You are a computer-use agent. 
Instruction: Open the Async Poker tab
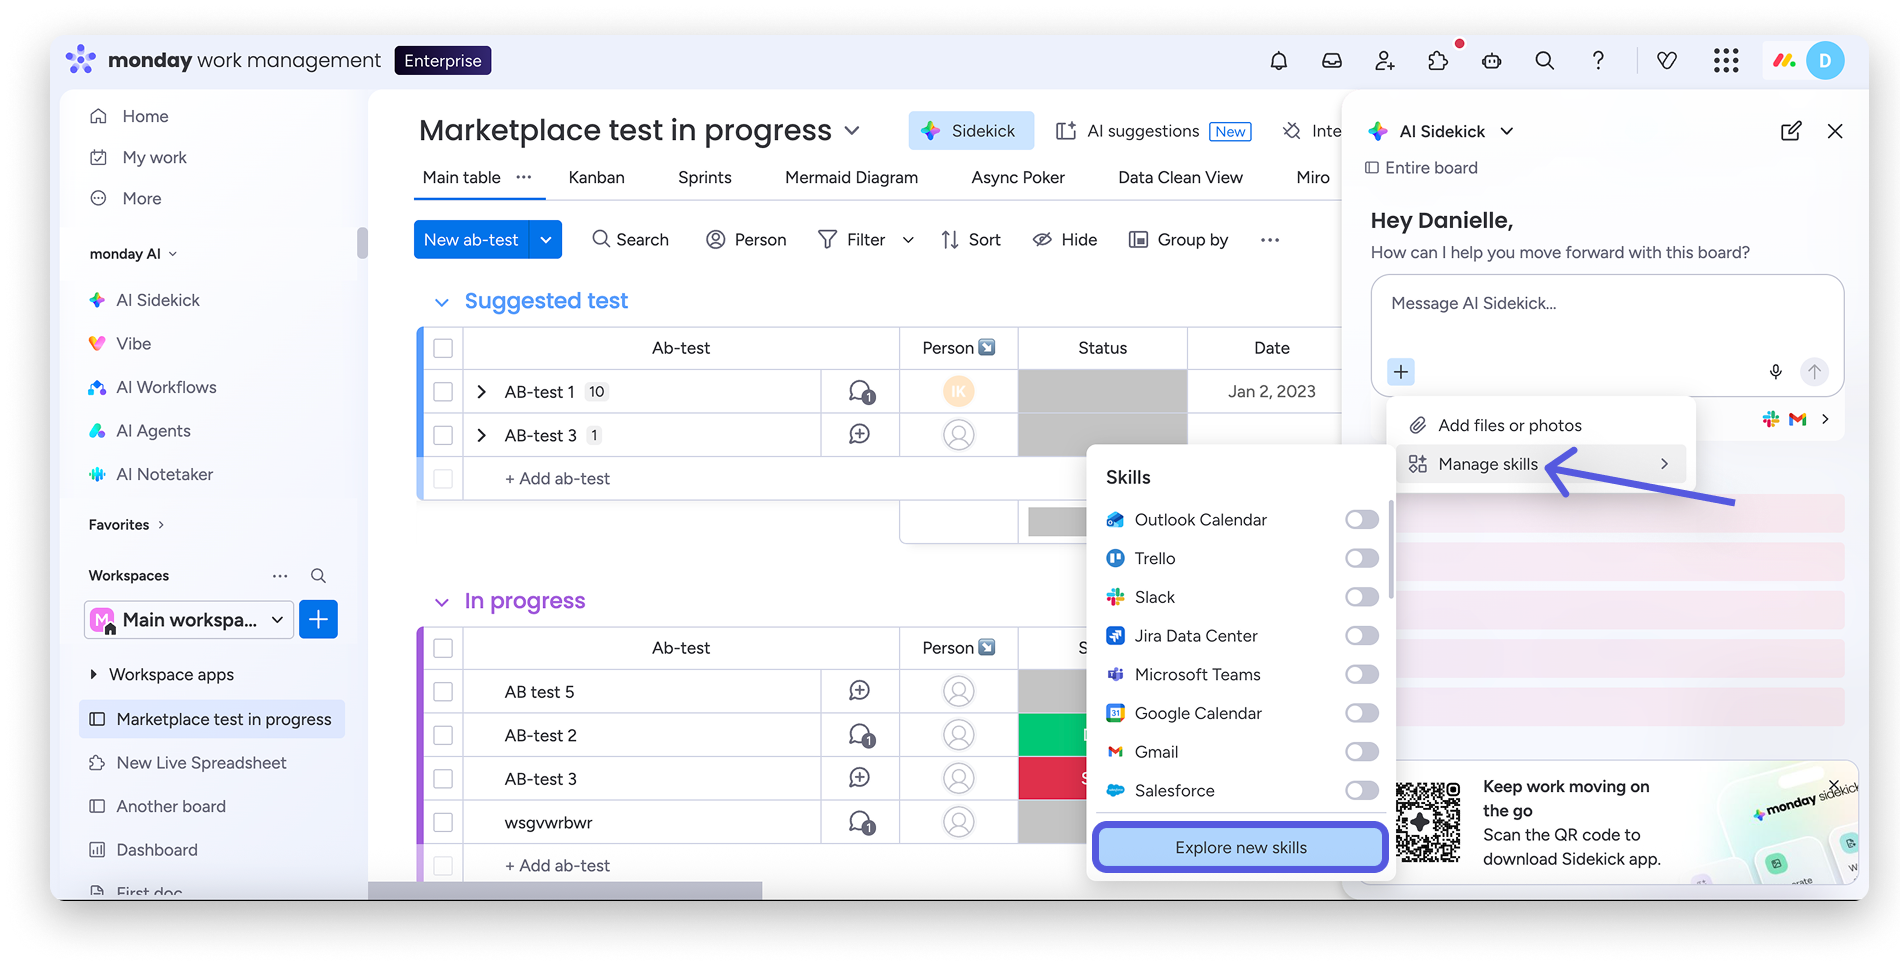click(1018, 177)
